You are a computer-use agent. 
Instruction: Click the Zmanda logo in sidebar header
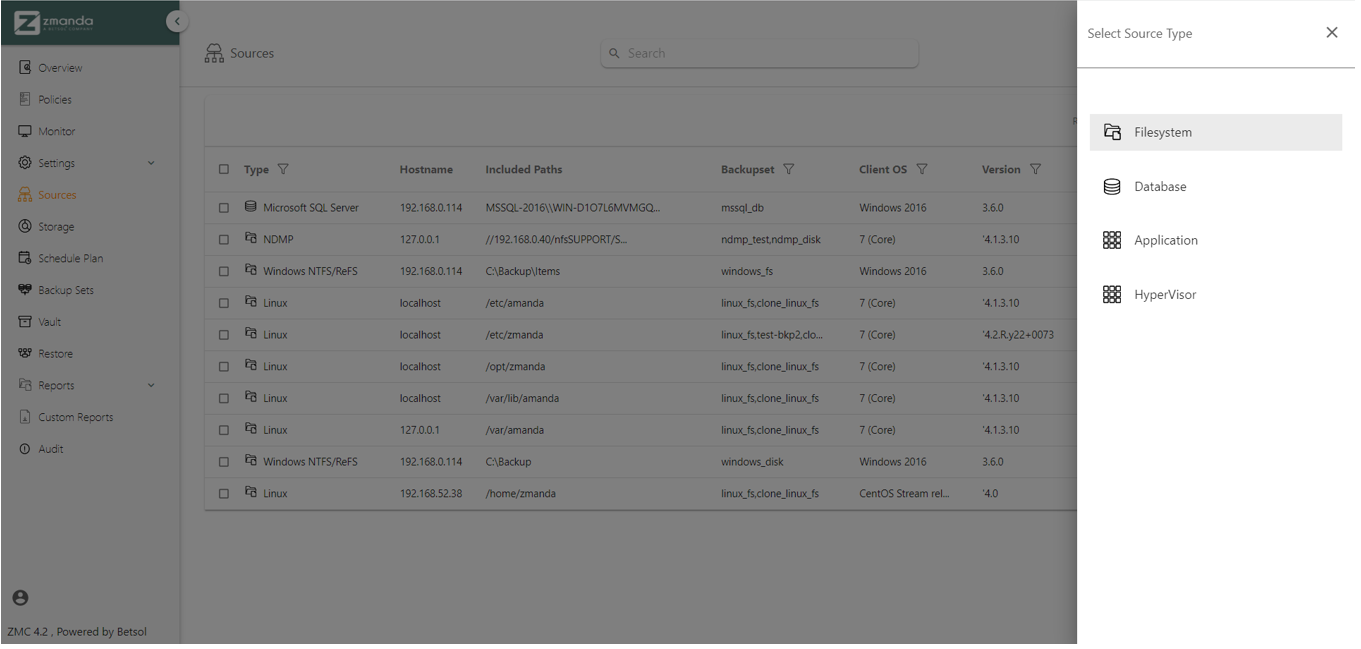(54, 22)
